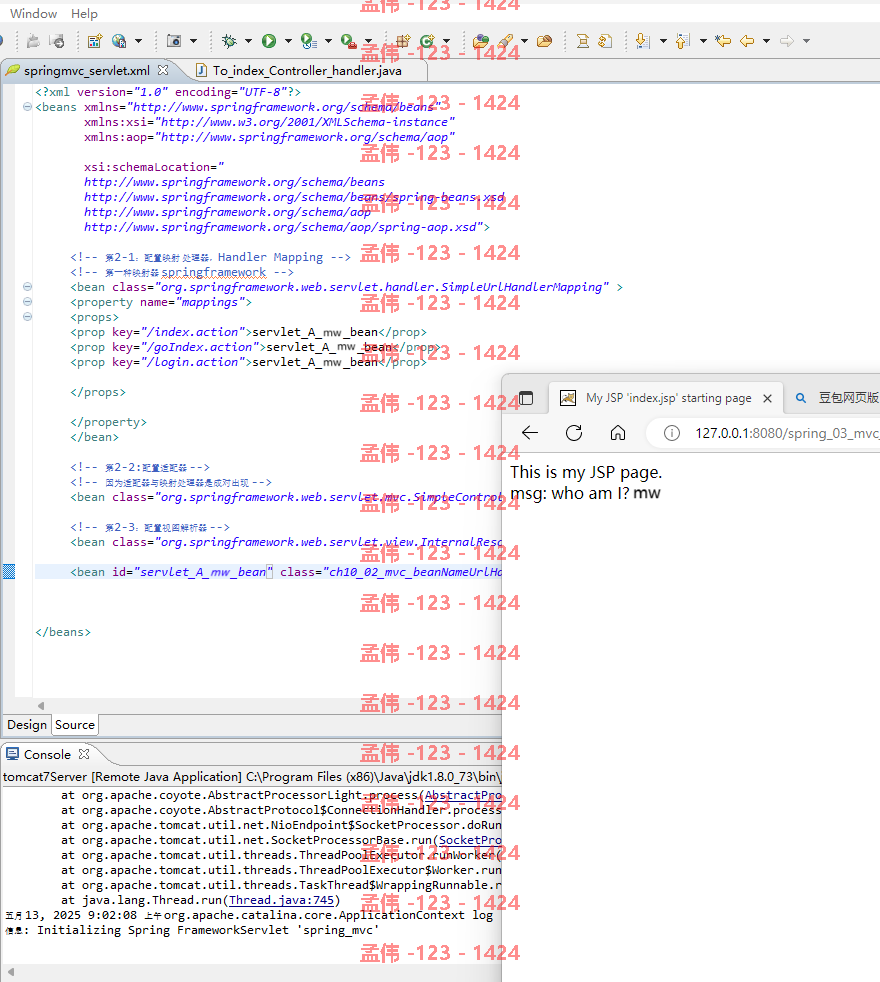Screen dimensions: 880x982
Task: Open the Window menu
Action: (33, 13)
